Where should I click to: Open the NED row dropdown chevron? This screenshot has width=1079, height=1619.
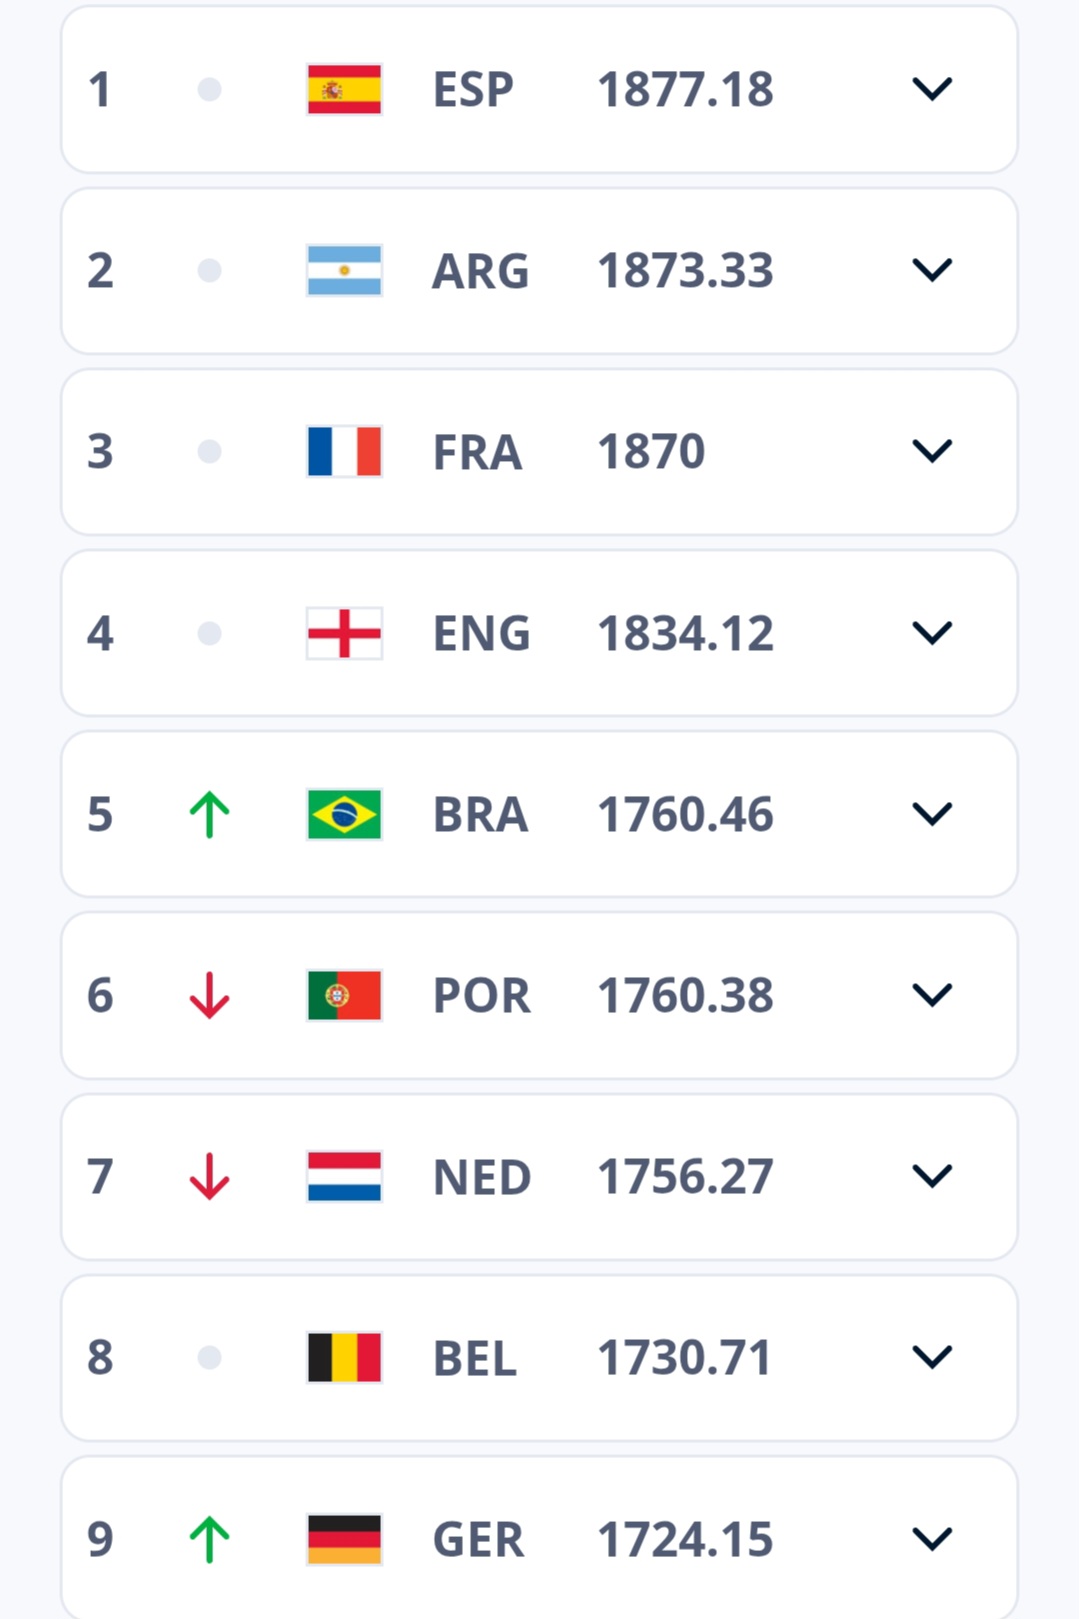pyautogui.click(x=931, y=1176)
